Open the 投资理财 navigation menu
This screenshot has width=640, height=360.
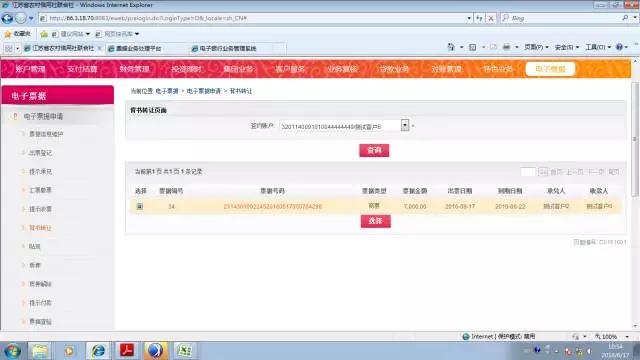(x=187, y=69)
